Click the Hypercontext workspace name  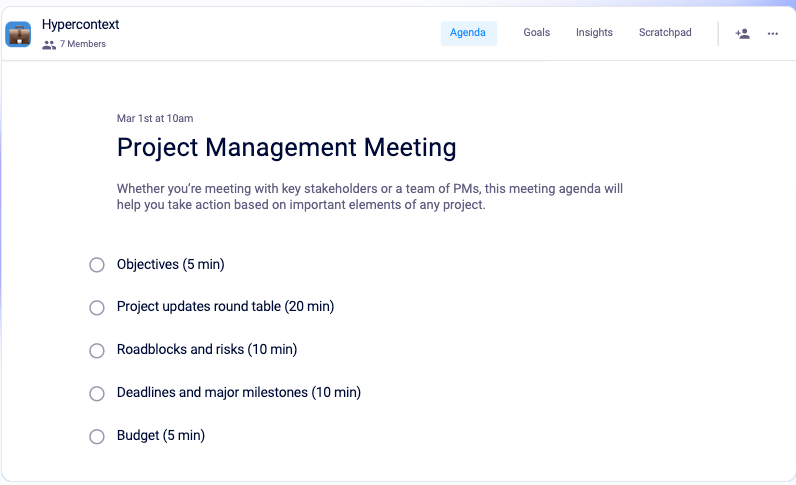point(80,24)
